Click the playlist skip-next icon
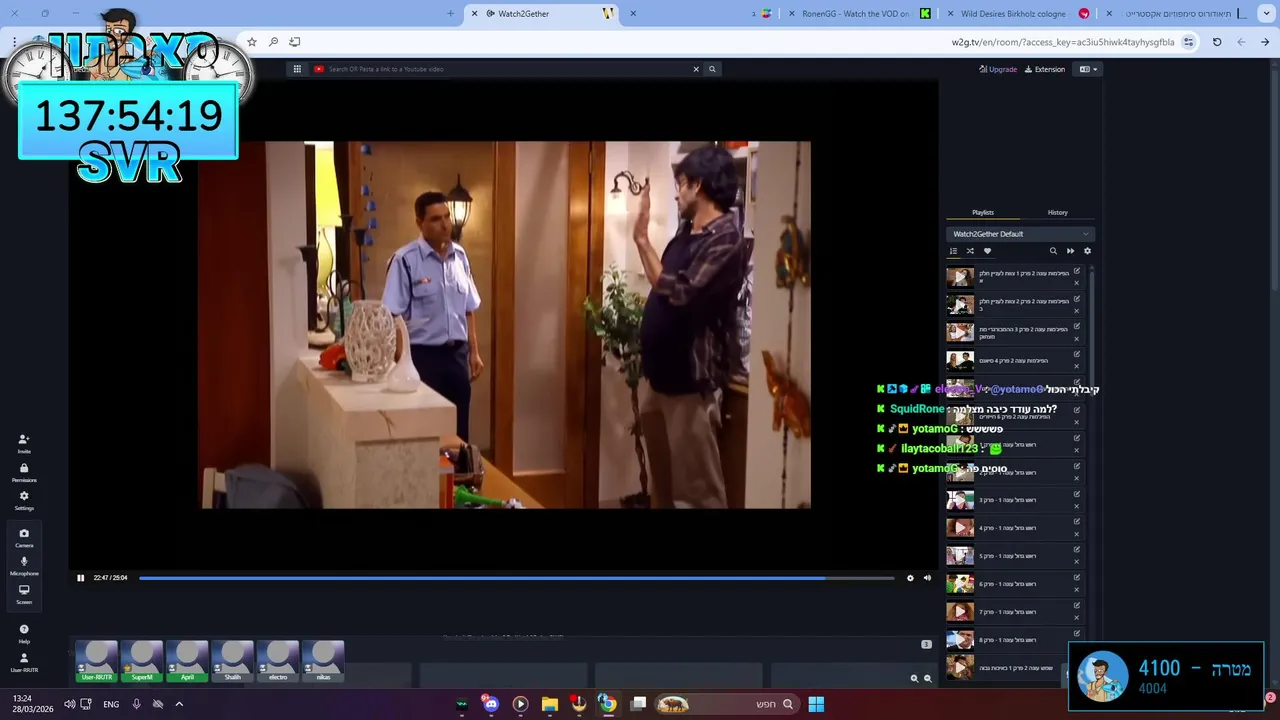The height and width of the screenshot is (720, 1280). click(x=1070, y=251)
